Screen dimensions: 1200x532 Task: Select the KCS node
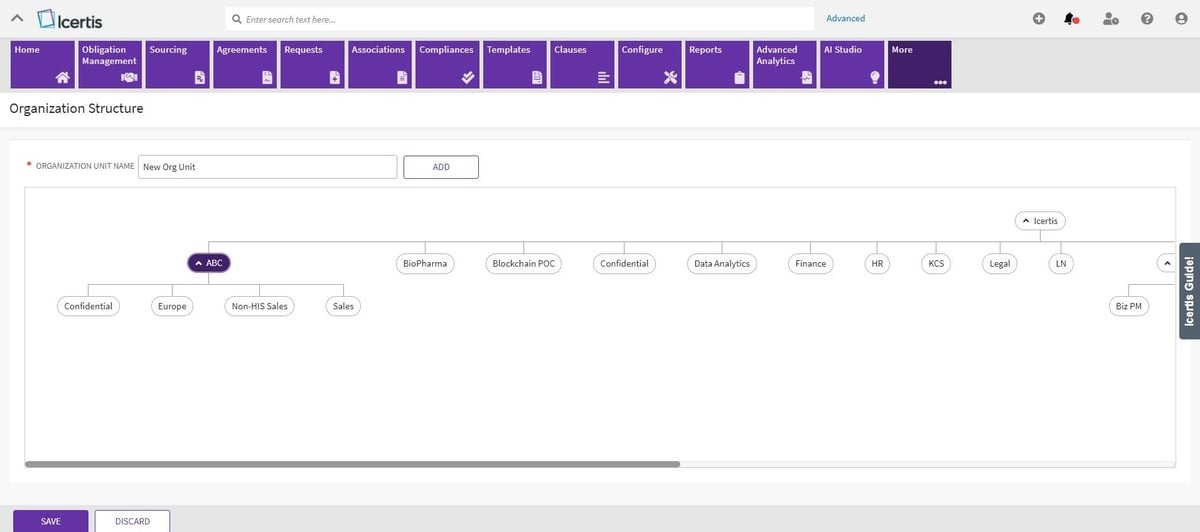coord(936,263)
